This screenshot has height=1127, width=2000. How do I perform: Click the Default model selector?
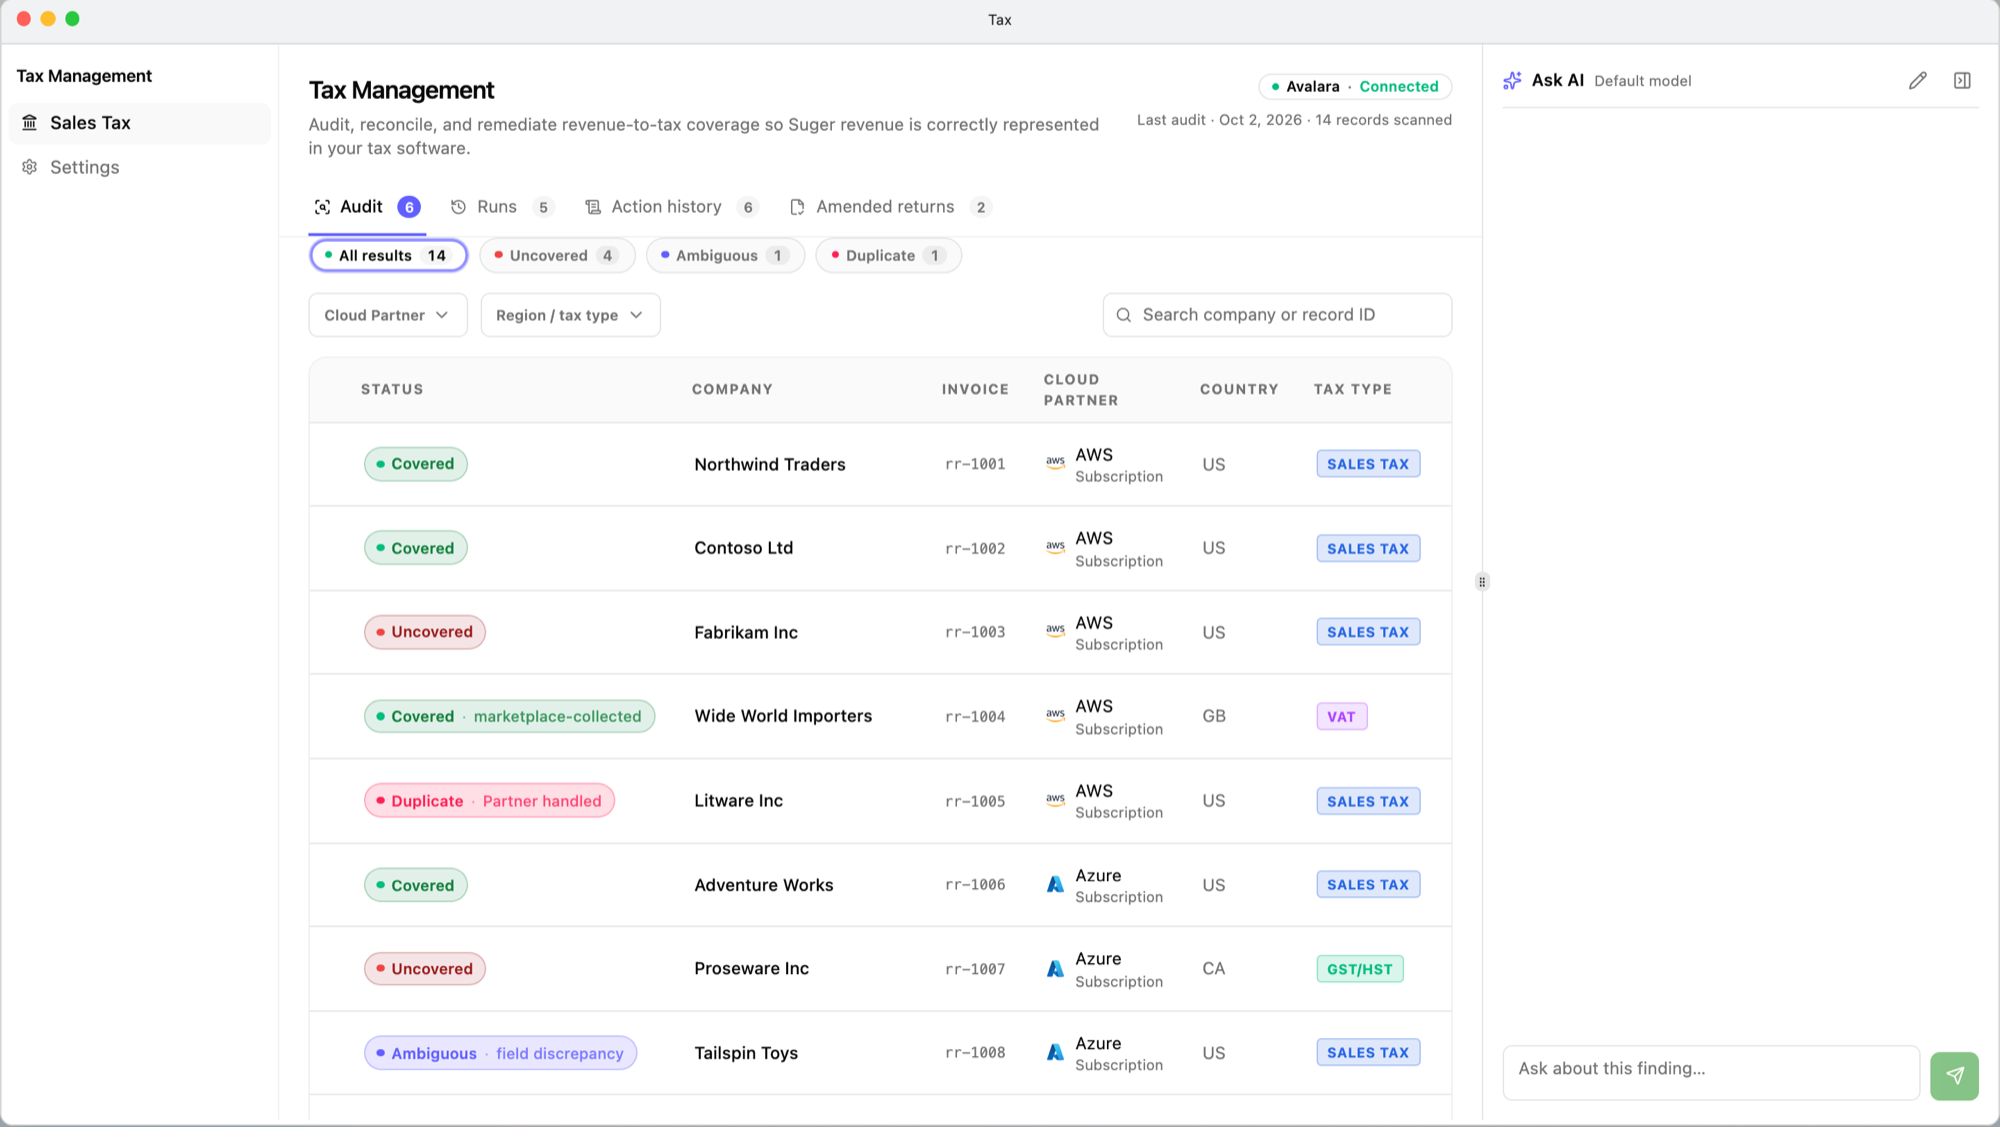click(1642, 81)
